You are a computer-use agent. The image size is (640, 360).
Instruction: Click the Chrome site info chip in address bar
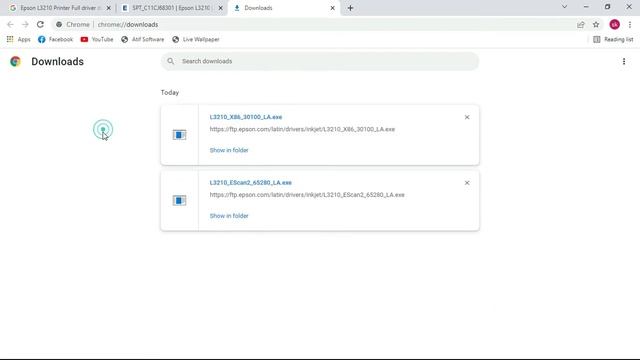[73, 24]
